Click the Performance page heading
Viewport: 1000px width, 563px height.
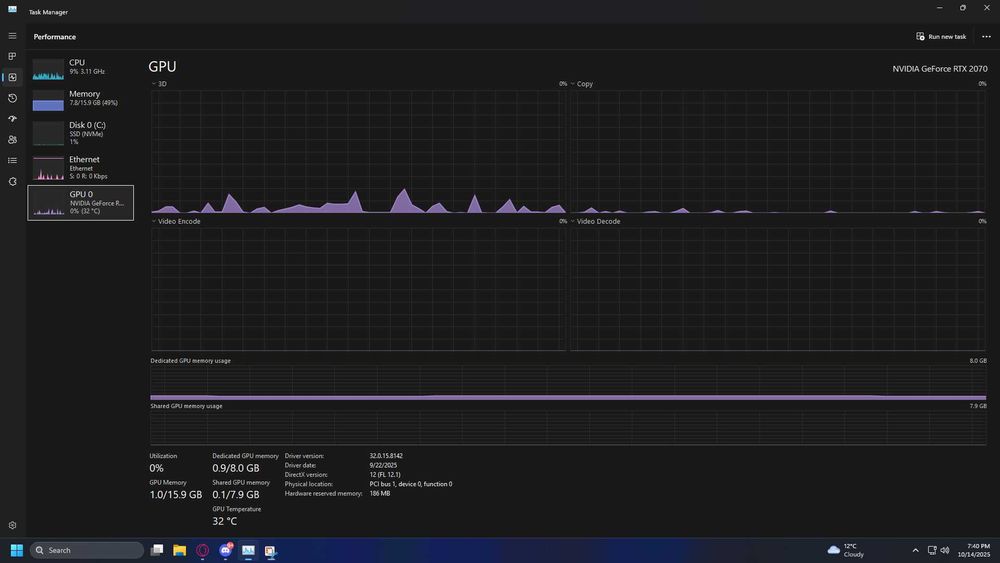click(55, 36)
